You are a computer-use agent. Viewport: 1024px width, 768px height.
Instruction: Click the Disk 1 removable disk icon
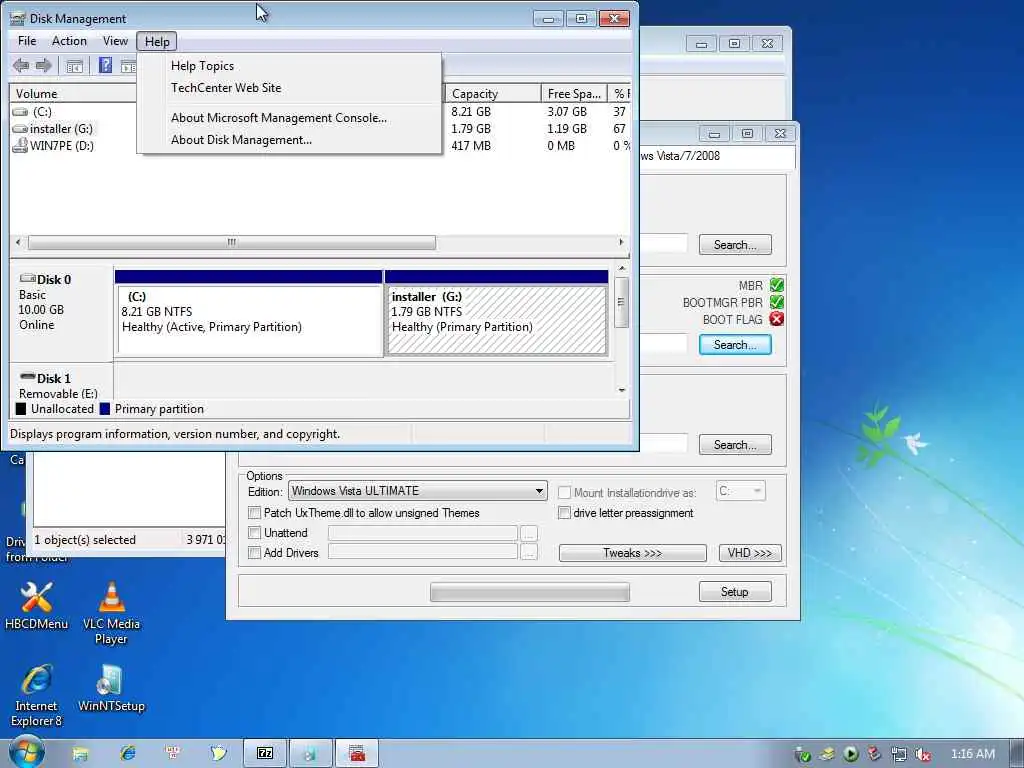[27, 377]
